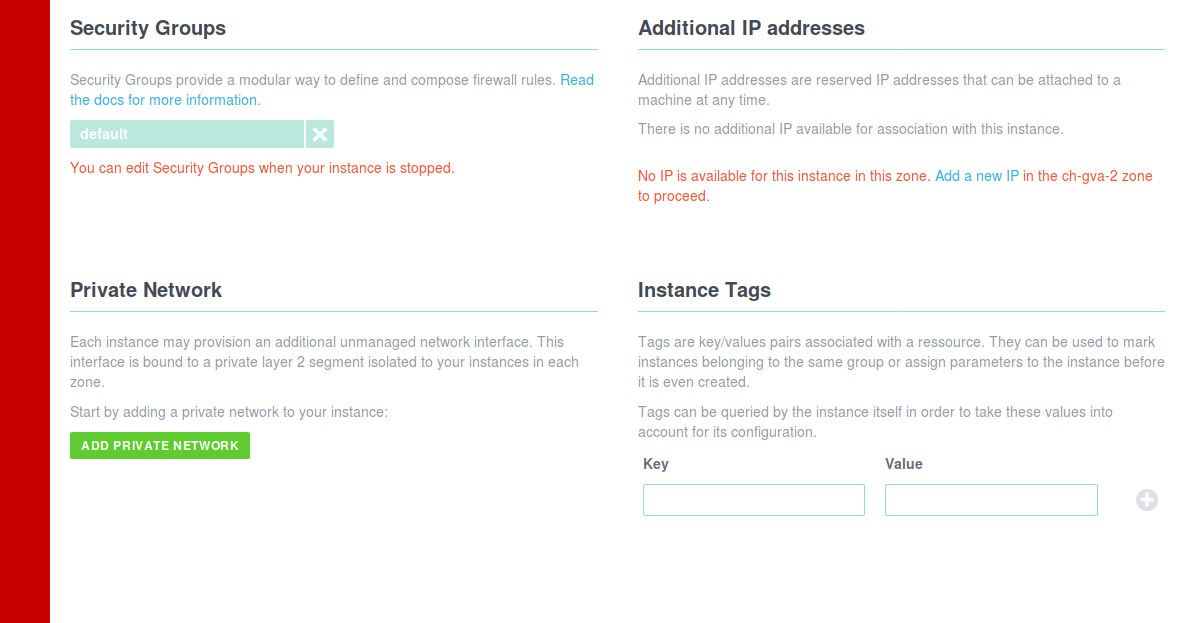Viewport: 1185px width, 623px height.
Task: Click the Value column label
Action: tap(904, 464)
